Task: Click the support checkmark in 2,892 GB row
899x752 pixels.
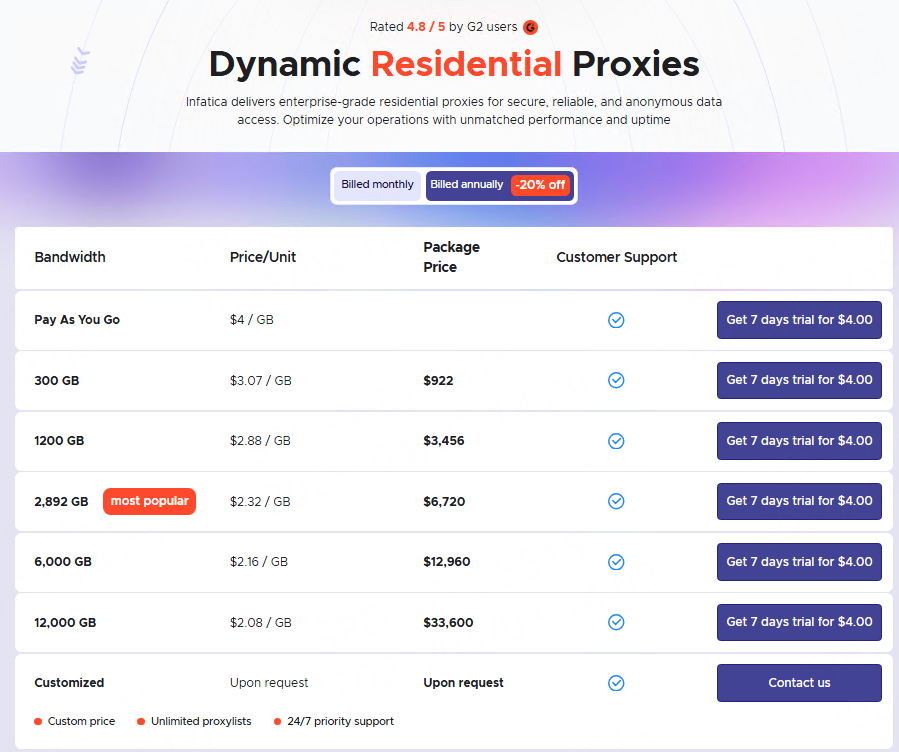Action: [616, 501]
